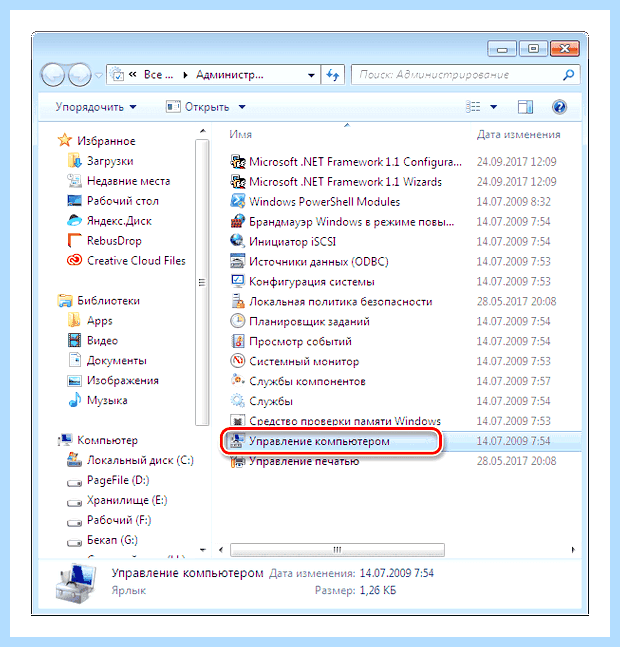Click the 'Службы' gear icon

point(238,401)
